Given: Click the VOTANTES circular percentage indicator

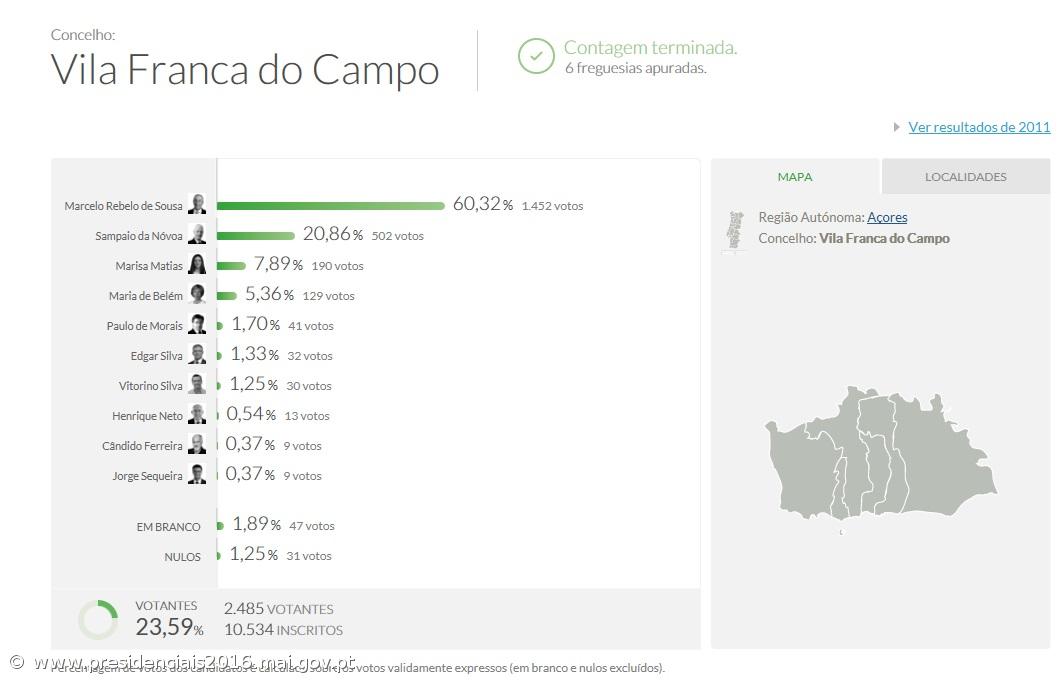Looking at the screenshot, I should [x=97, y=618].
